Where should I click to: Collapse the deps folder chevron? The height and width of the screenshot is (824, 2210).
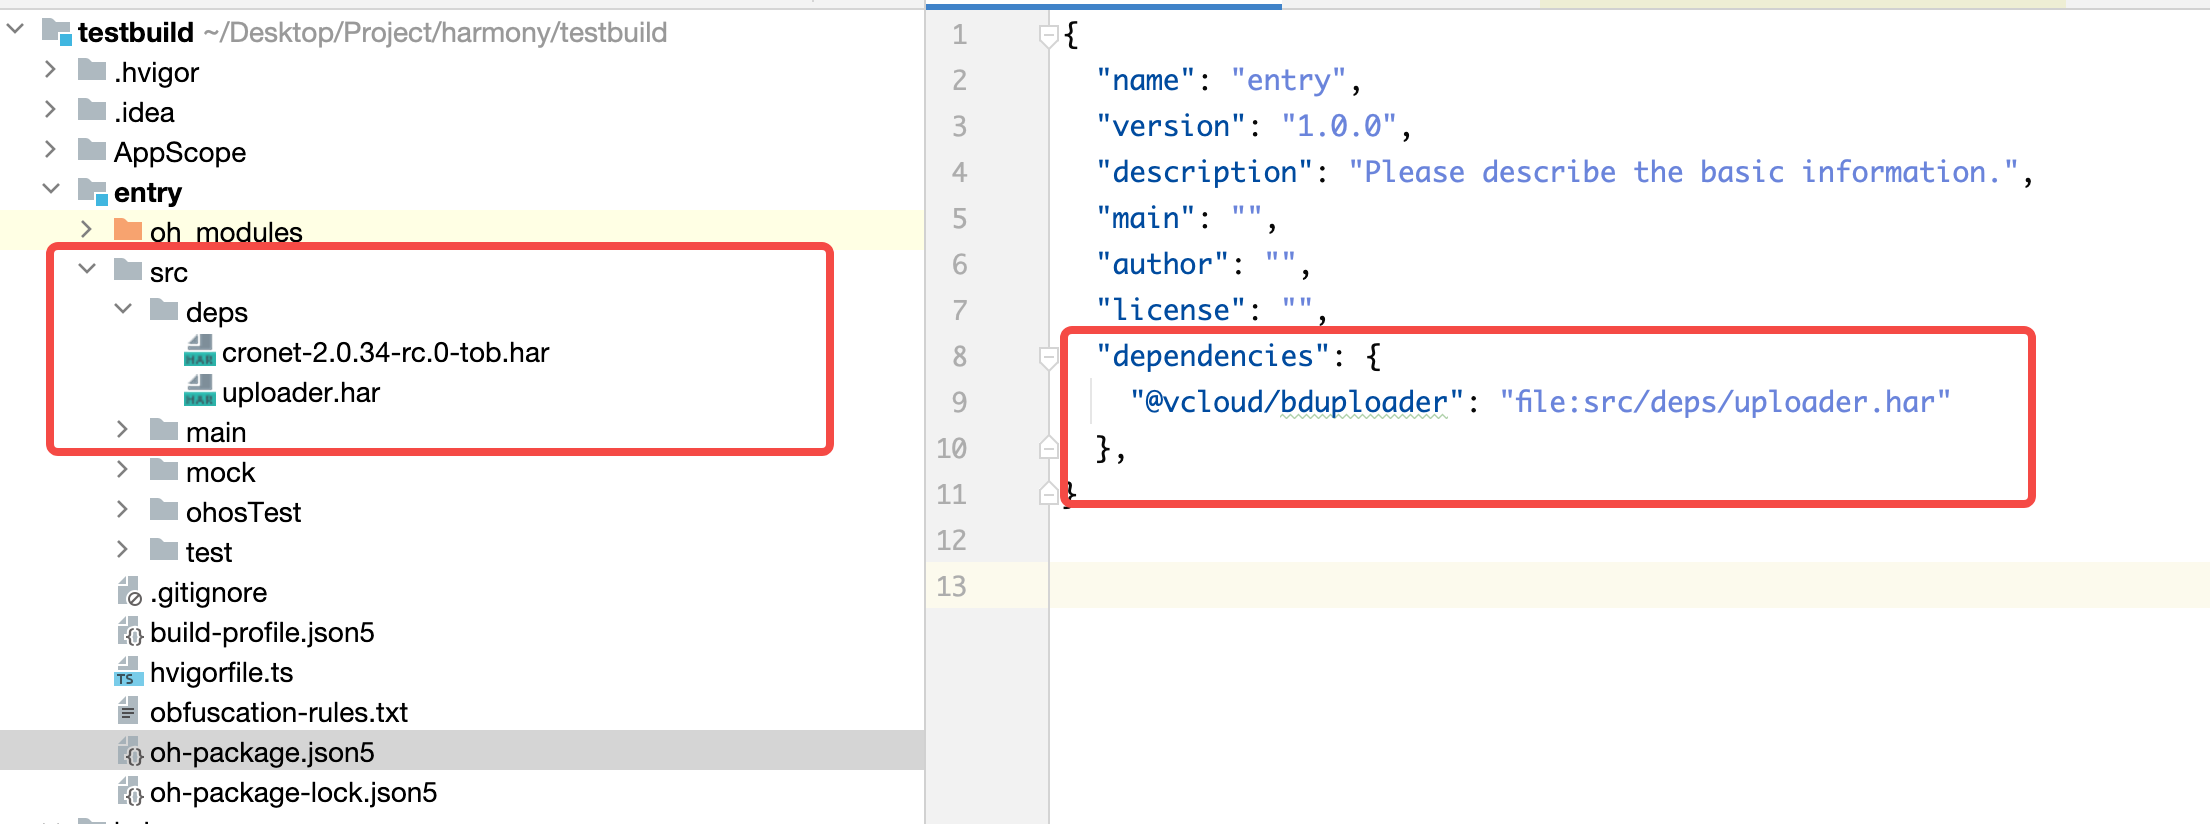(x=123, y=308)
